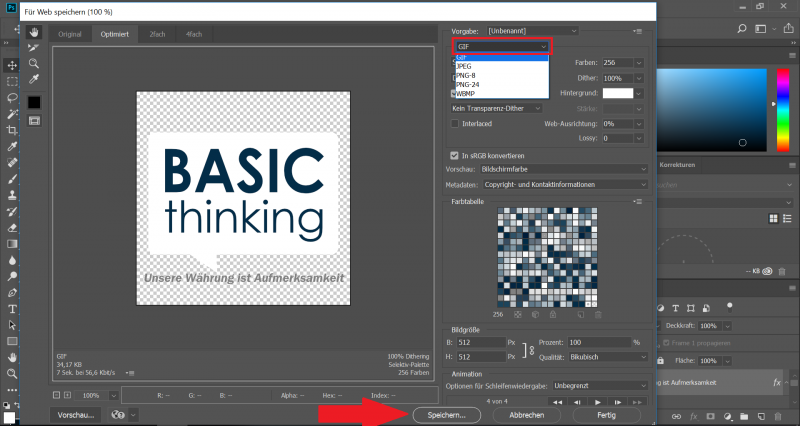Viewport: 800px width, 426px height.
Task: Click the Vorschau... button
Action: 76,415
